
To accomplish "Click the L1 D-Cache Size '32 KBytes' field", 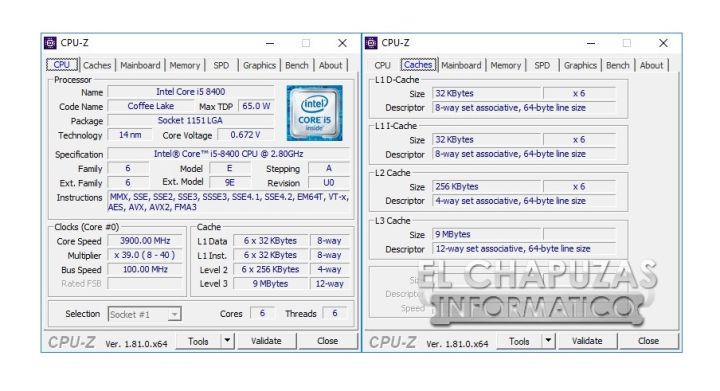I will click(x=486, y=93).
